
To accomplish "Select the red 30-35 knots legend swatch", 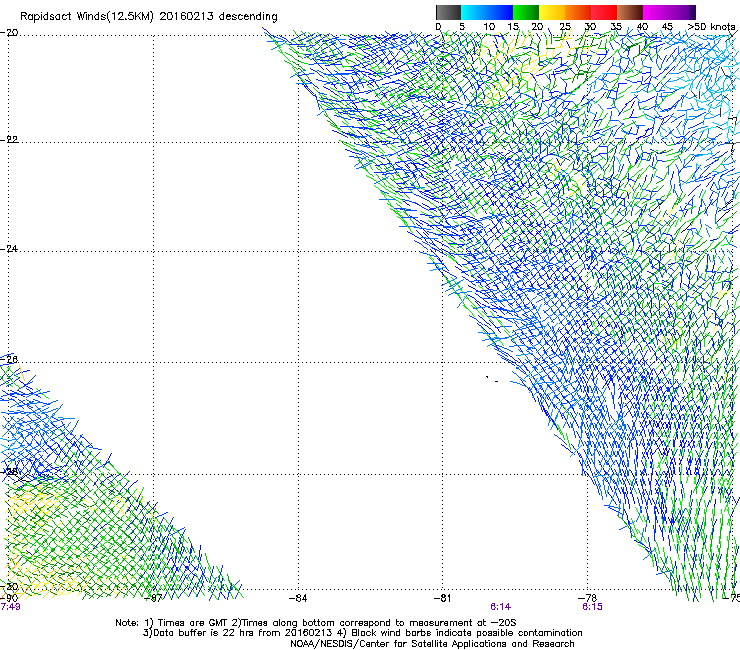I will pyautogui.click(x=604, y=12).
